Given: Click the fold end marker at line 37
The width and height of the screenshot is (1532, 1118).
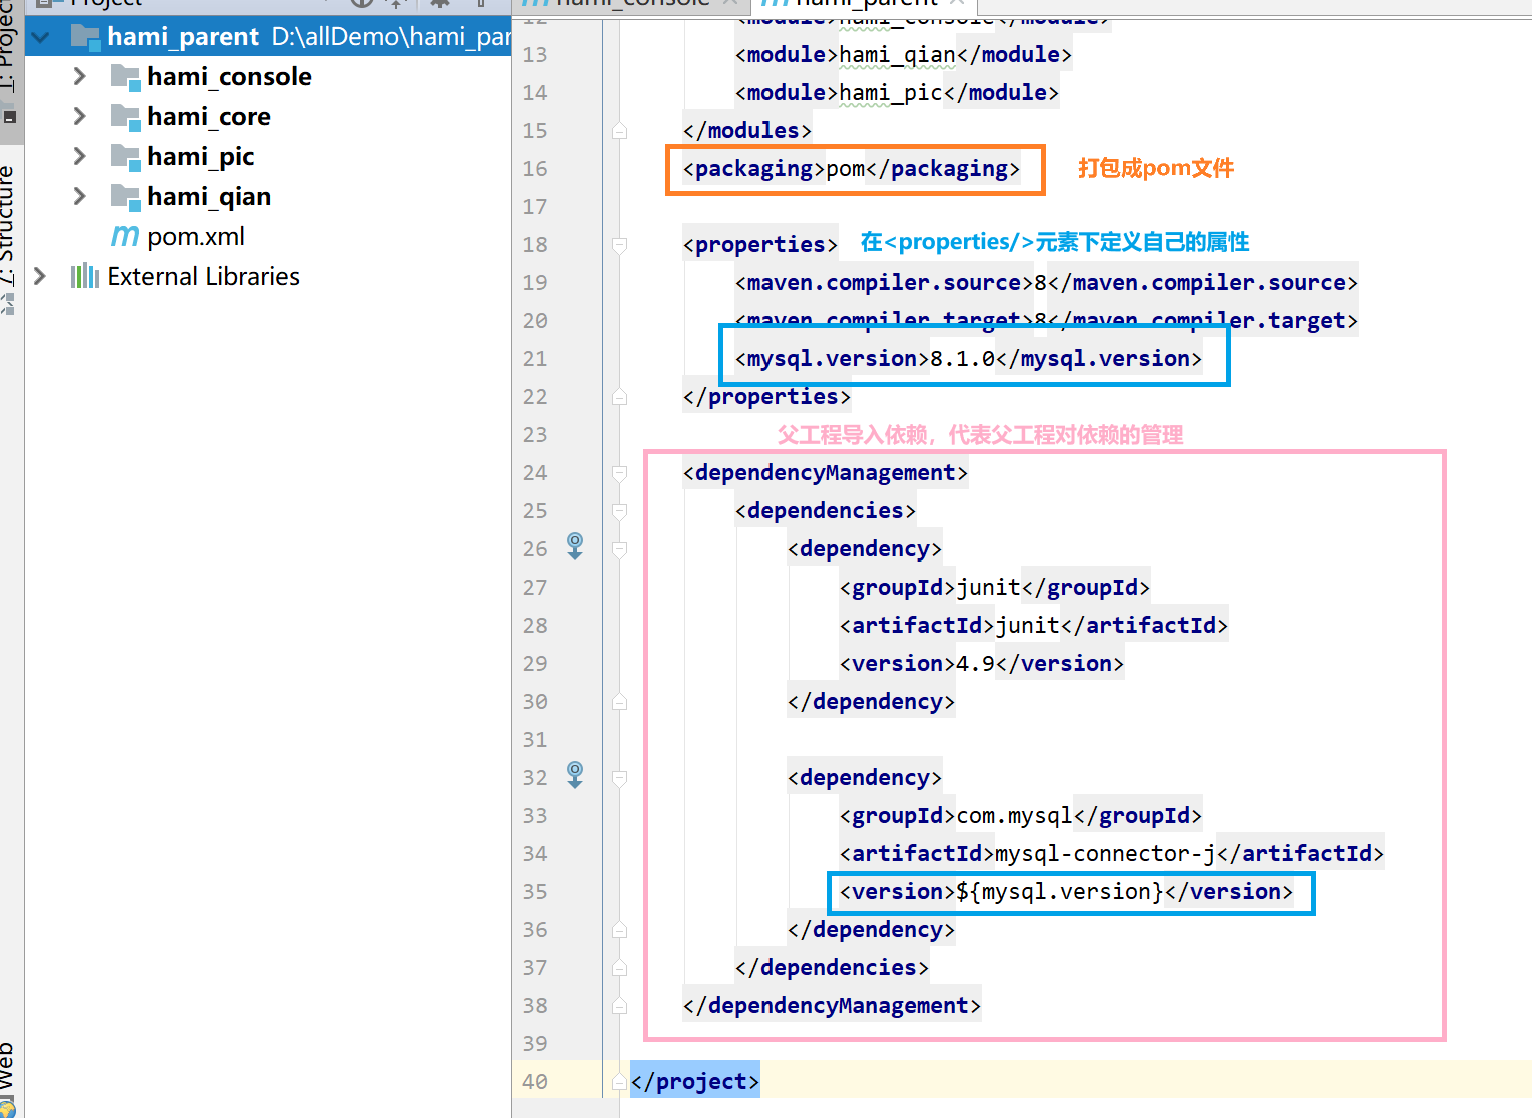Looking at the screenshot, I should point(619,968).
